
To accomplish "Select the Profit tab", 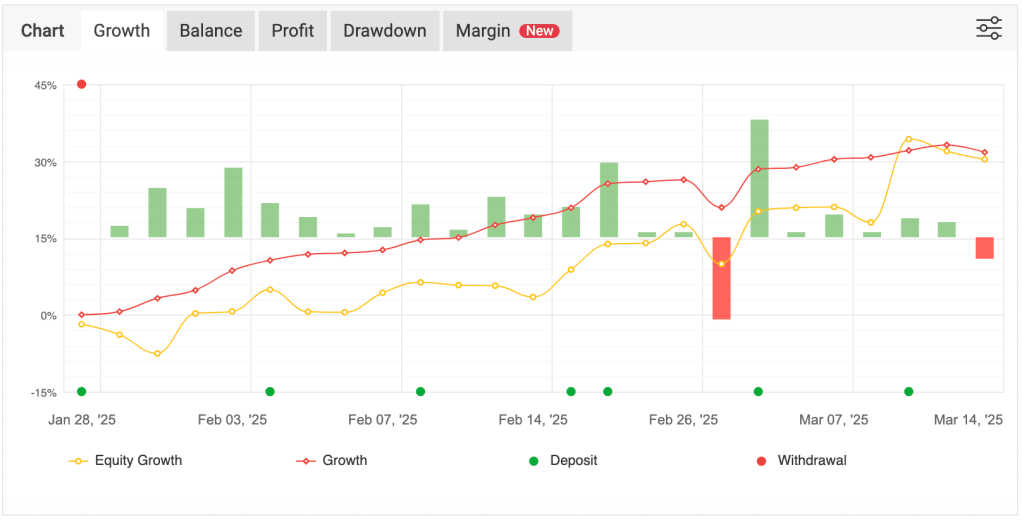I will click(x=293, y=31).
